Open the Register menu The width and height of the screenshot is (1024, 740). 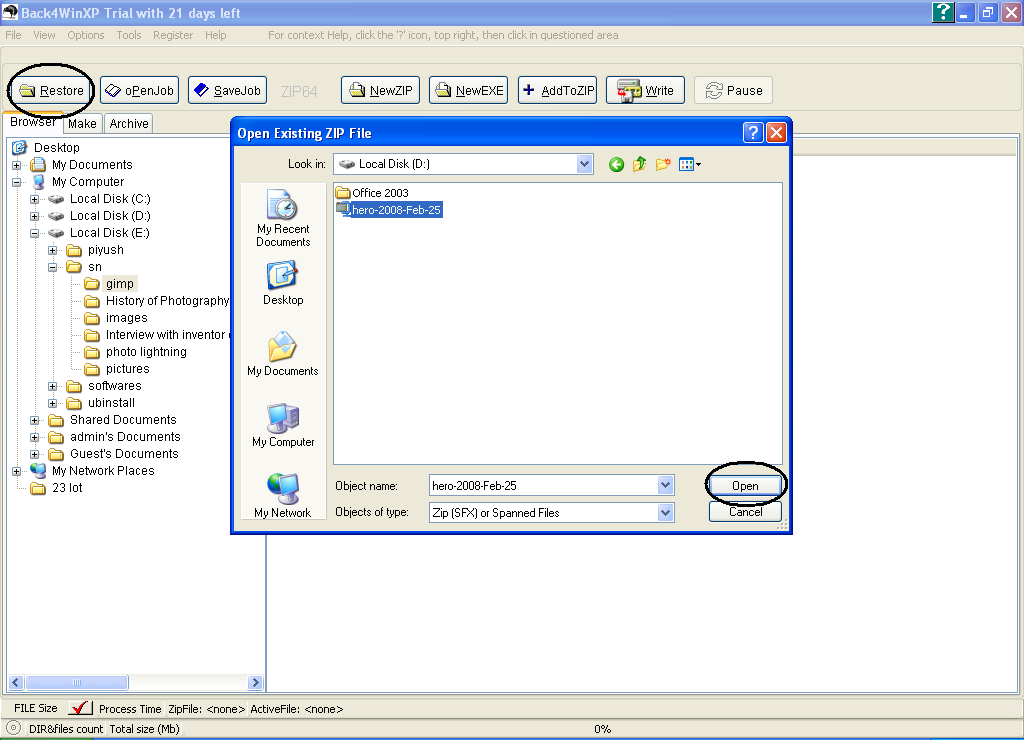tap(173, 35)
